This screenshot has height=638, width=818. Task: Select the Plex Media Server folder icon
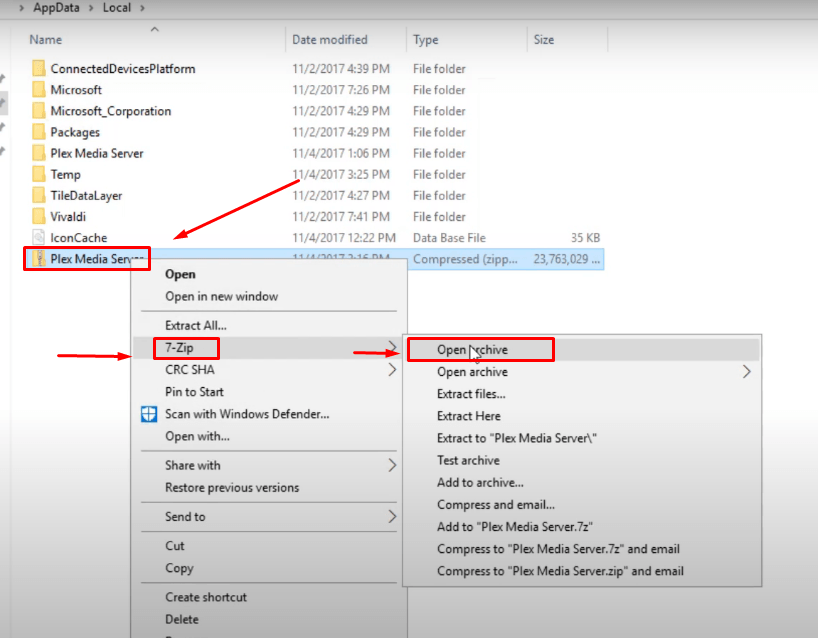pyautogui.click(x=39, y=153)
